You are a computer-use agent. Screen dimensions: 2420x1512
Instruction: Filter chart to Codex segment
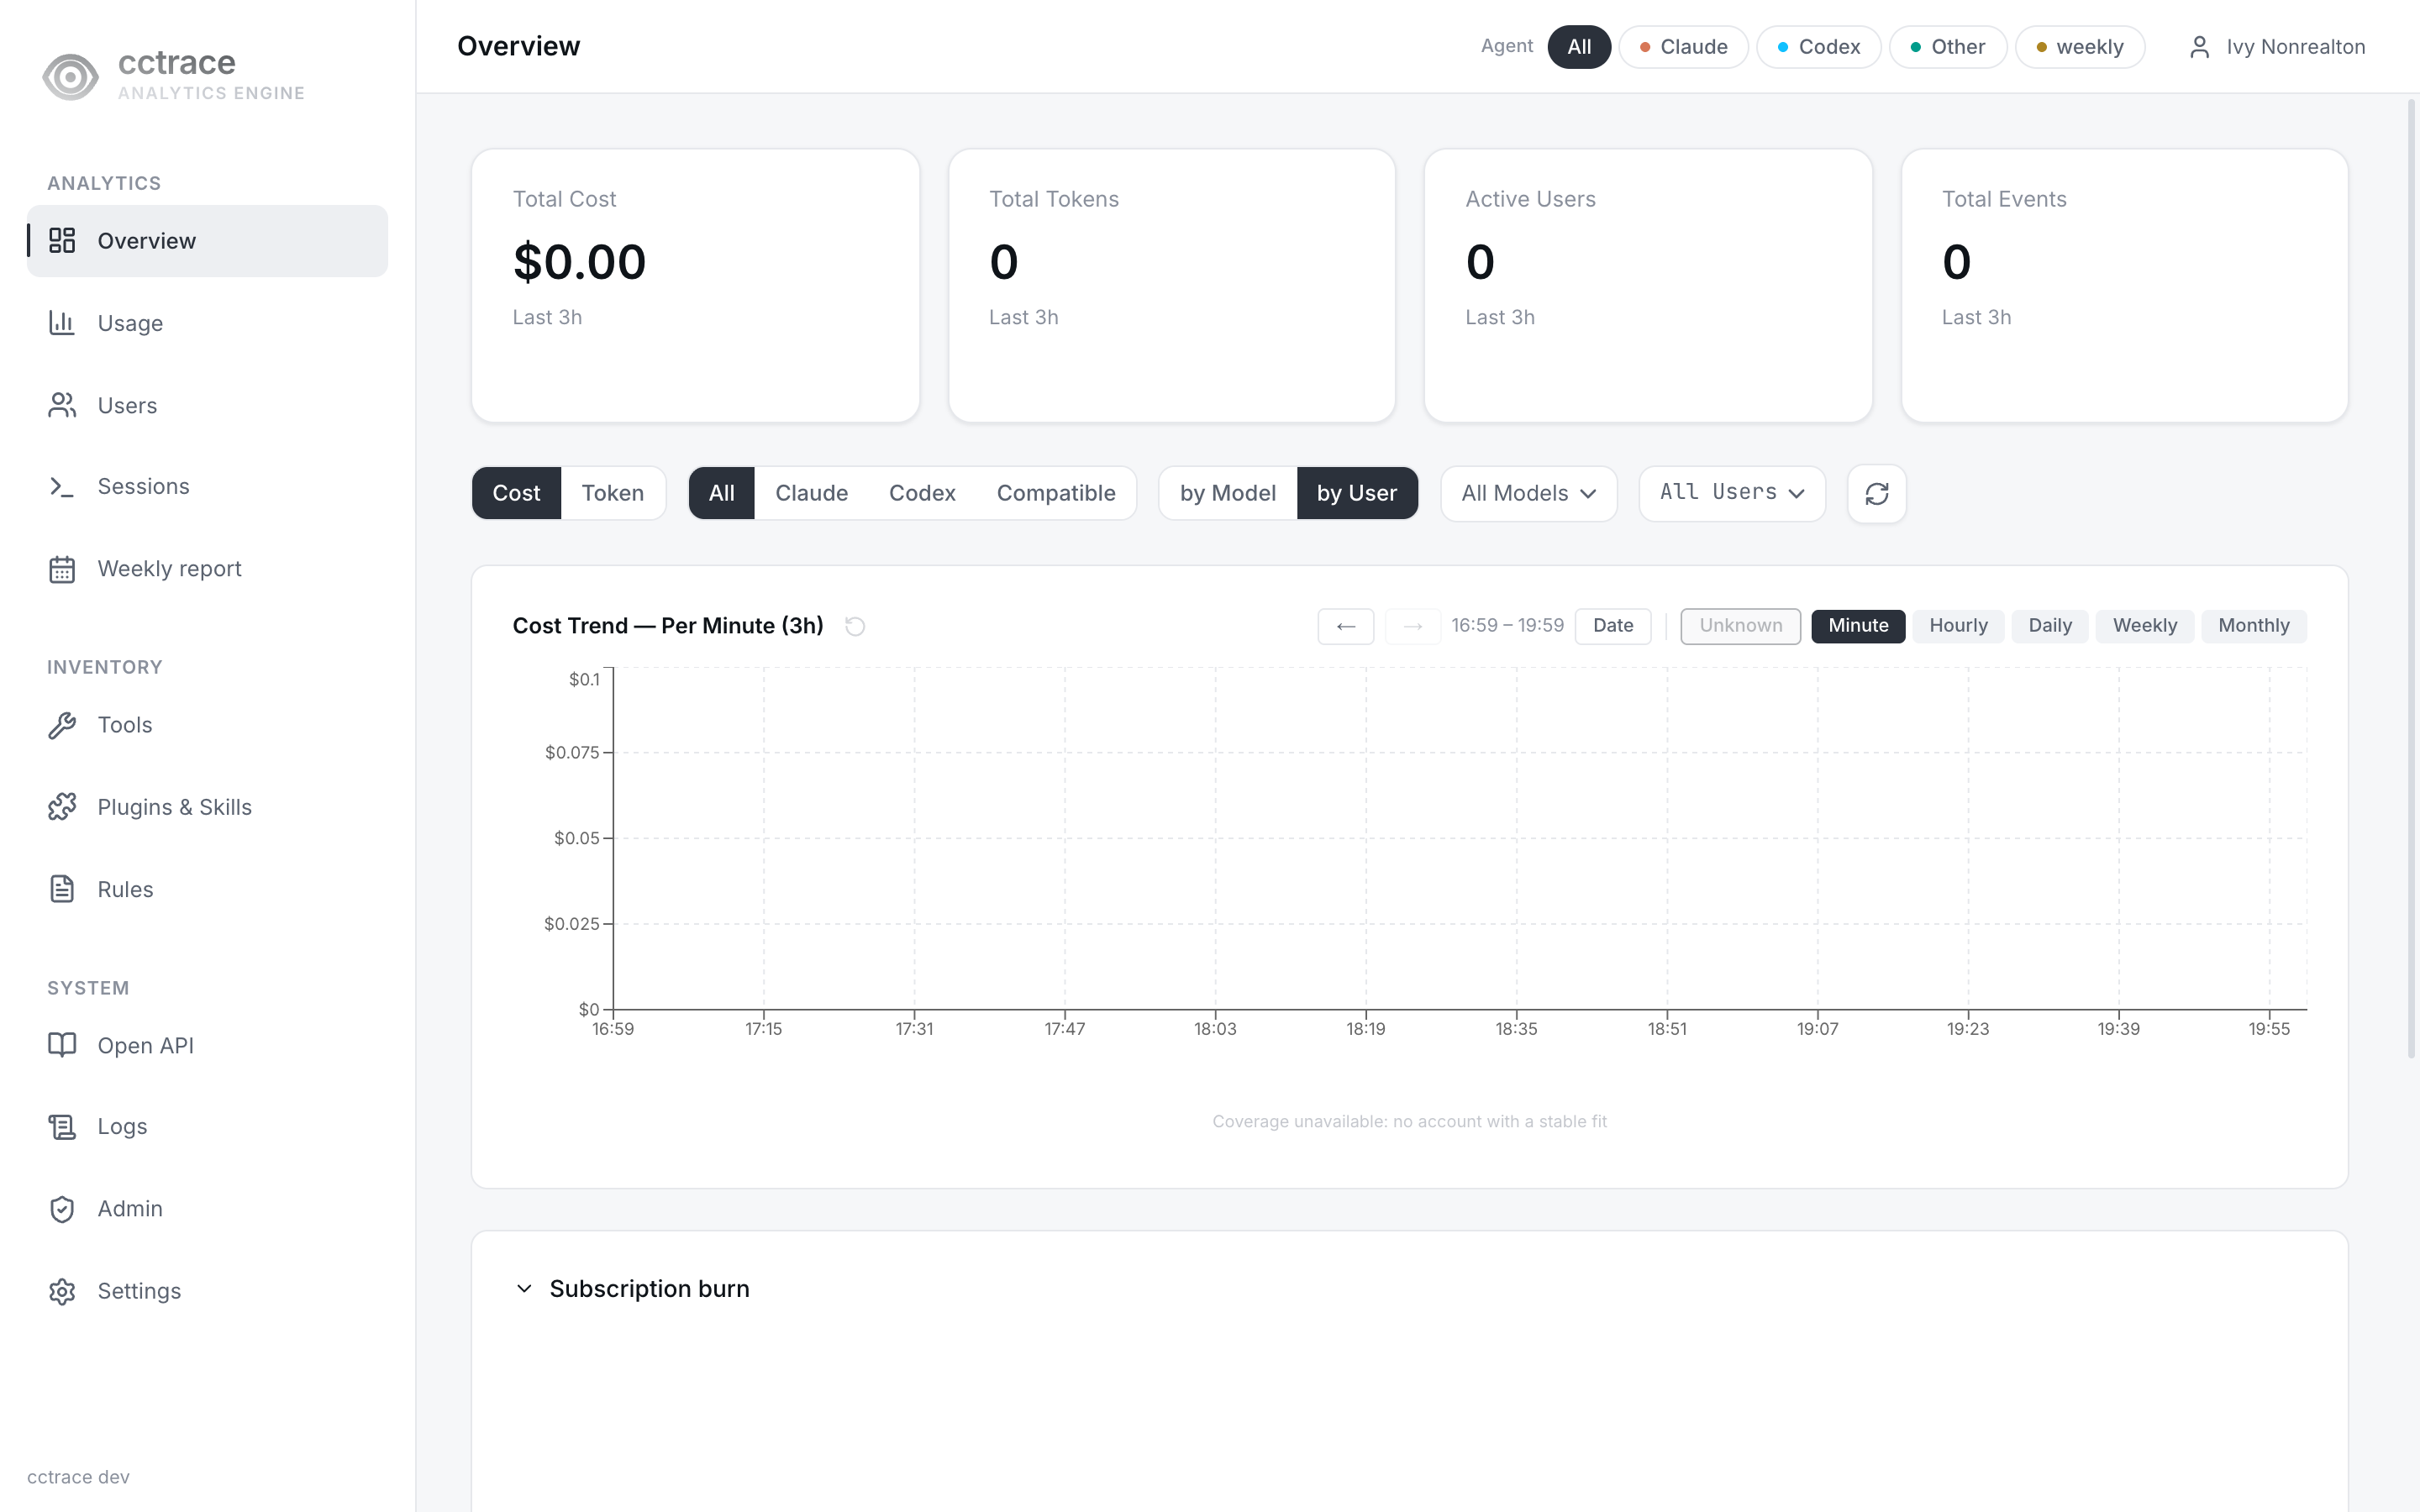(922, 493)
